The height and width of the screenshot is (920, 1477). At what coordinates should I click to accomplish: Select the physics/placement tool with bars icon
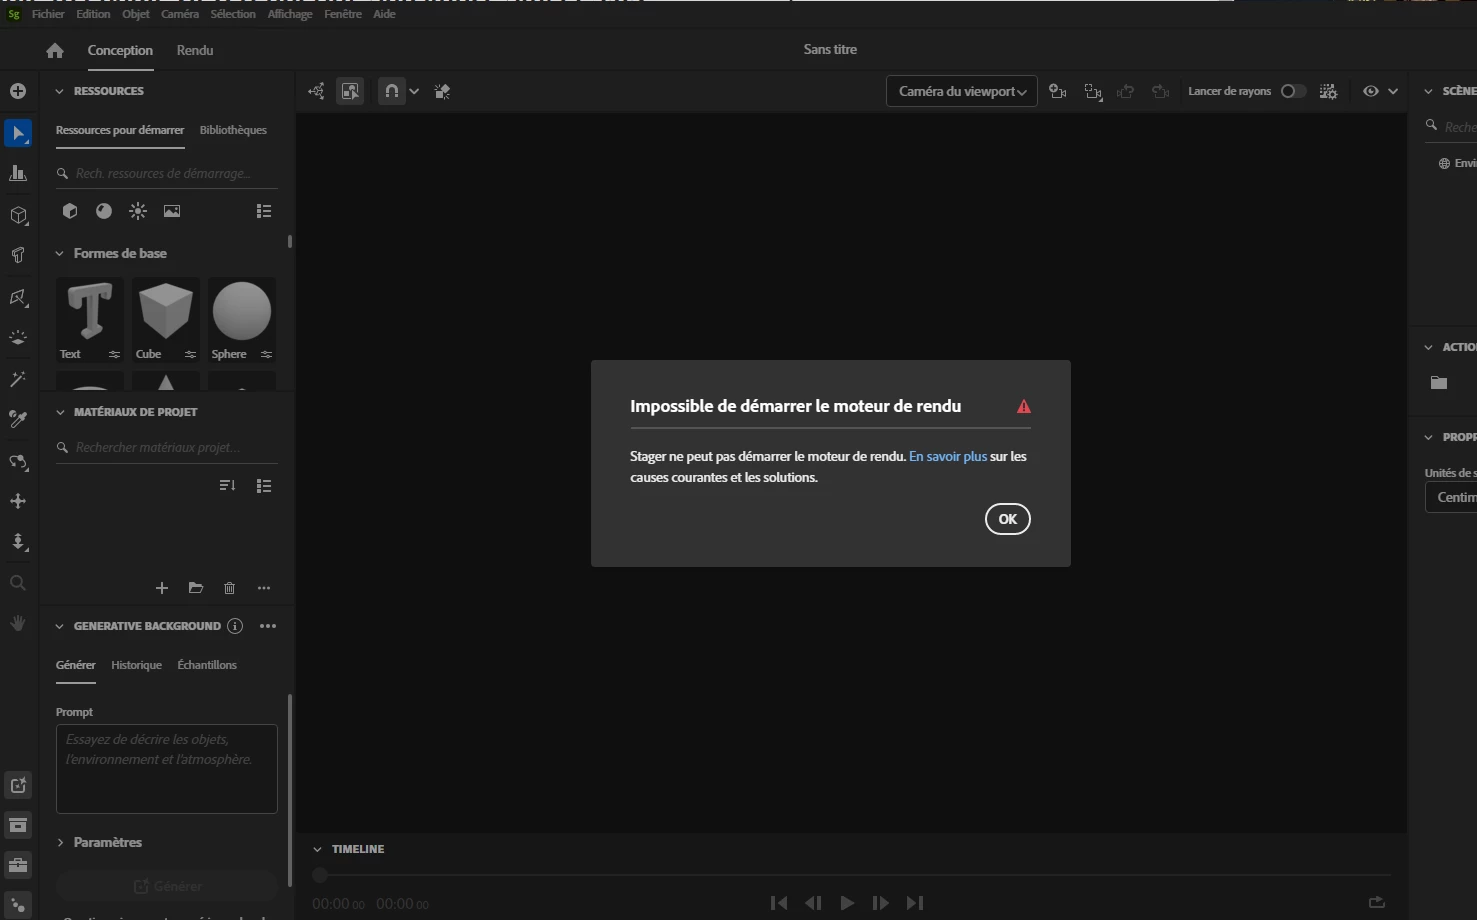[18, 173]
